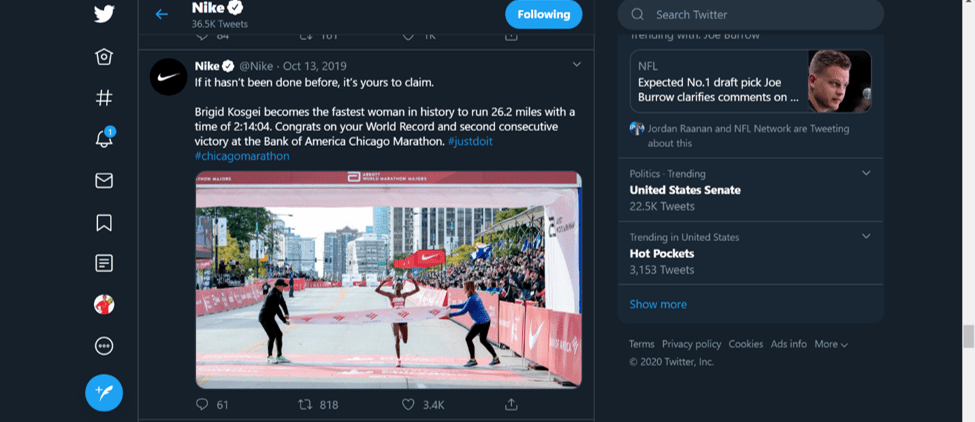975x422 pixels.
Task: Expand the Nike tweet options chevron
Action: click(577, 65)
